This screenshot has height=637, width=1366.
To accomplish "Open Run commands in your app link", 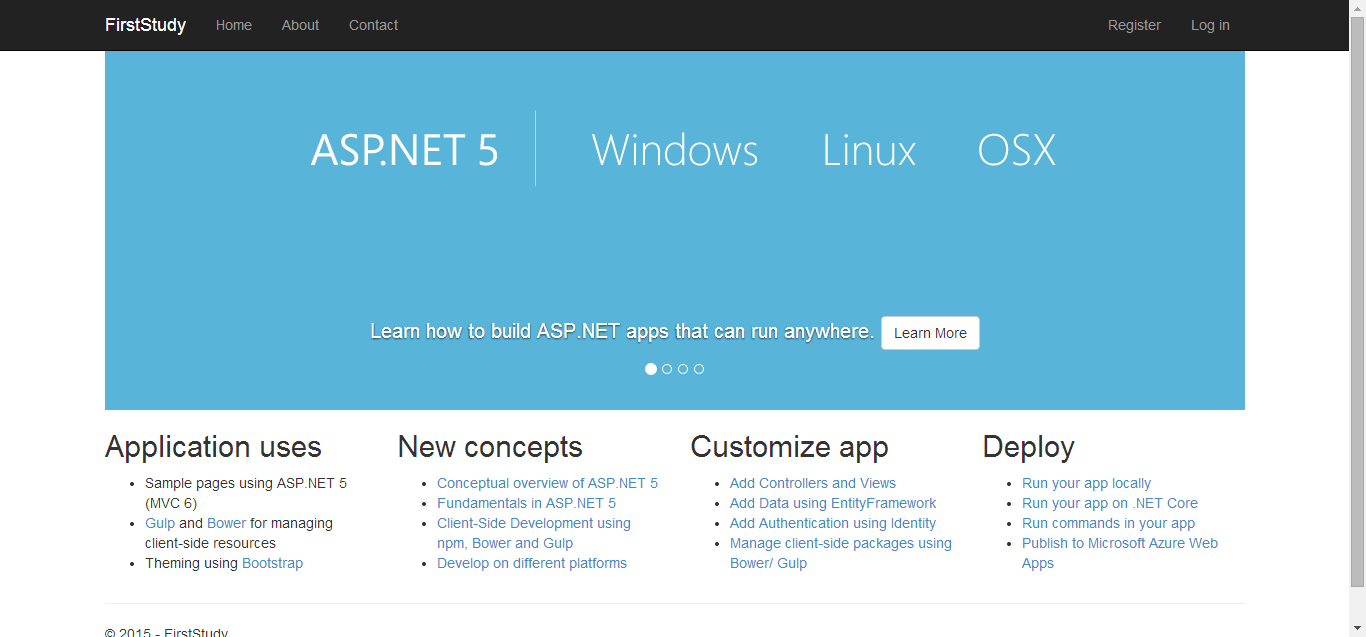I will [x=1108, y=523].
